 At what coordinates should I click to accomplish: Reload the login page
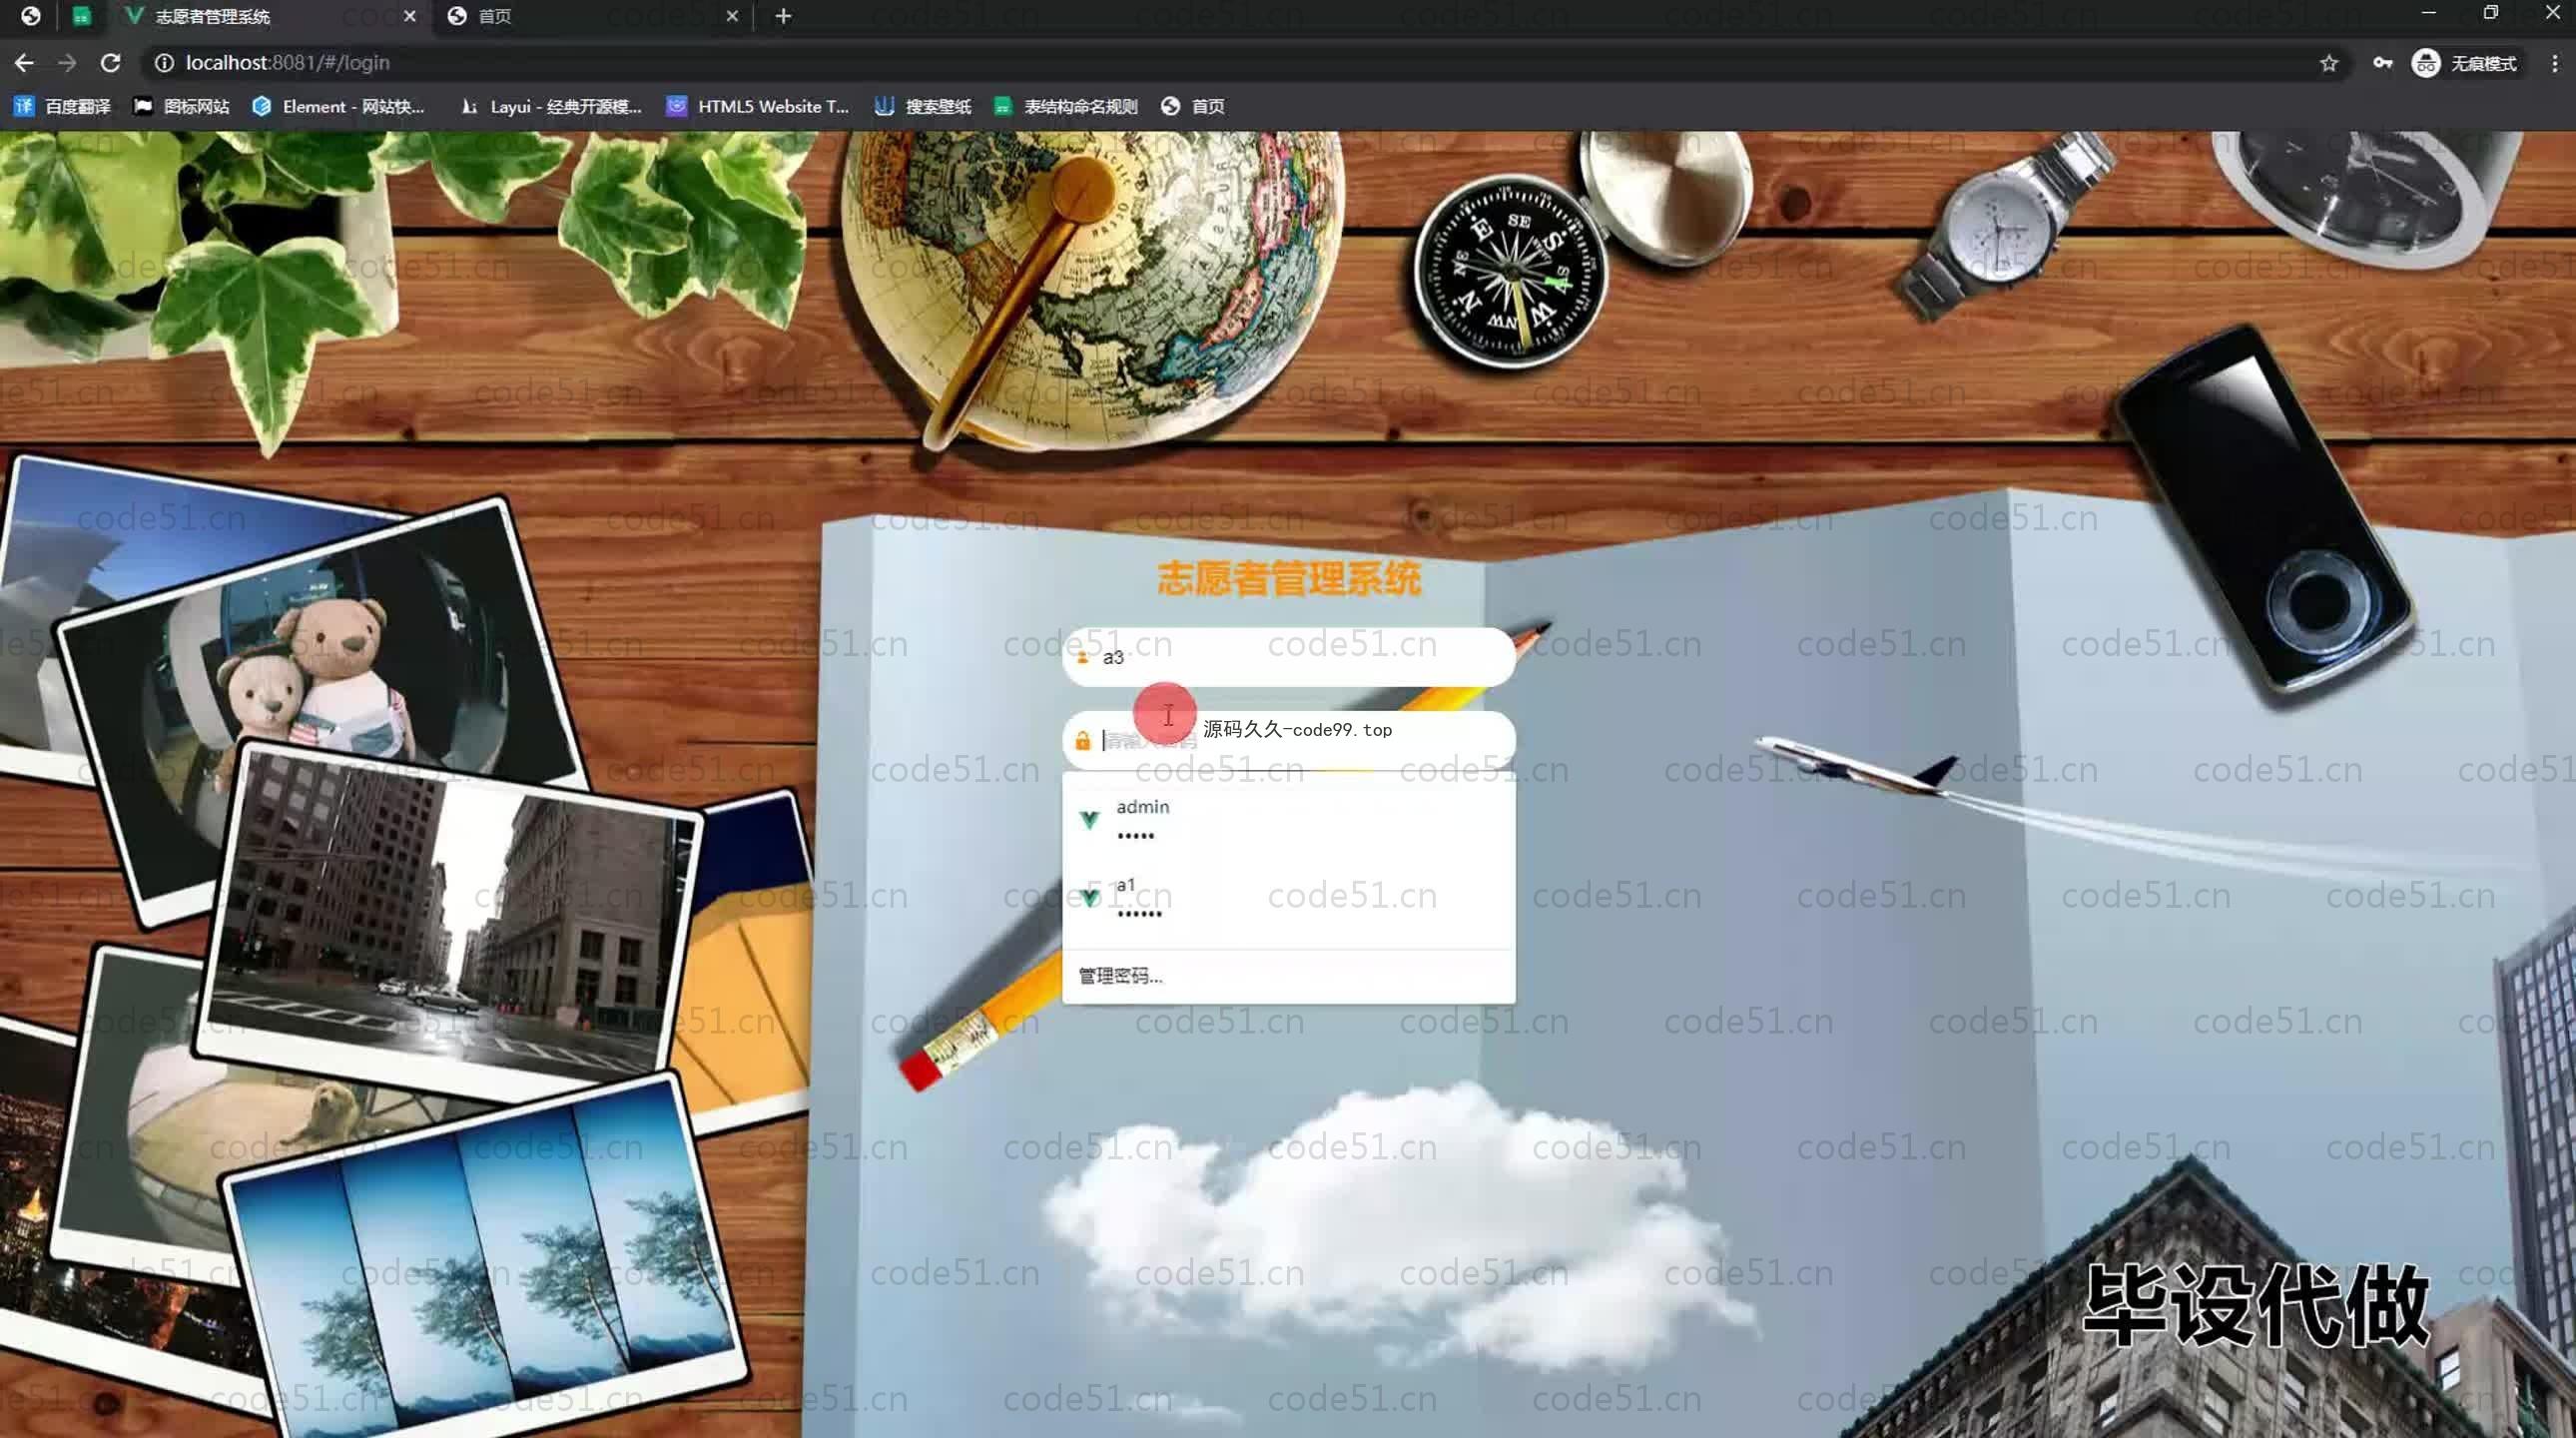pyautogui.click(x=111, y=63)
